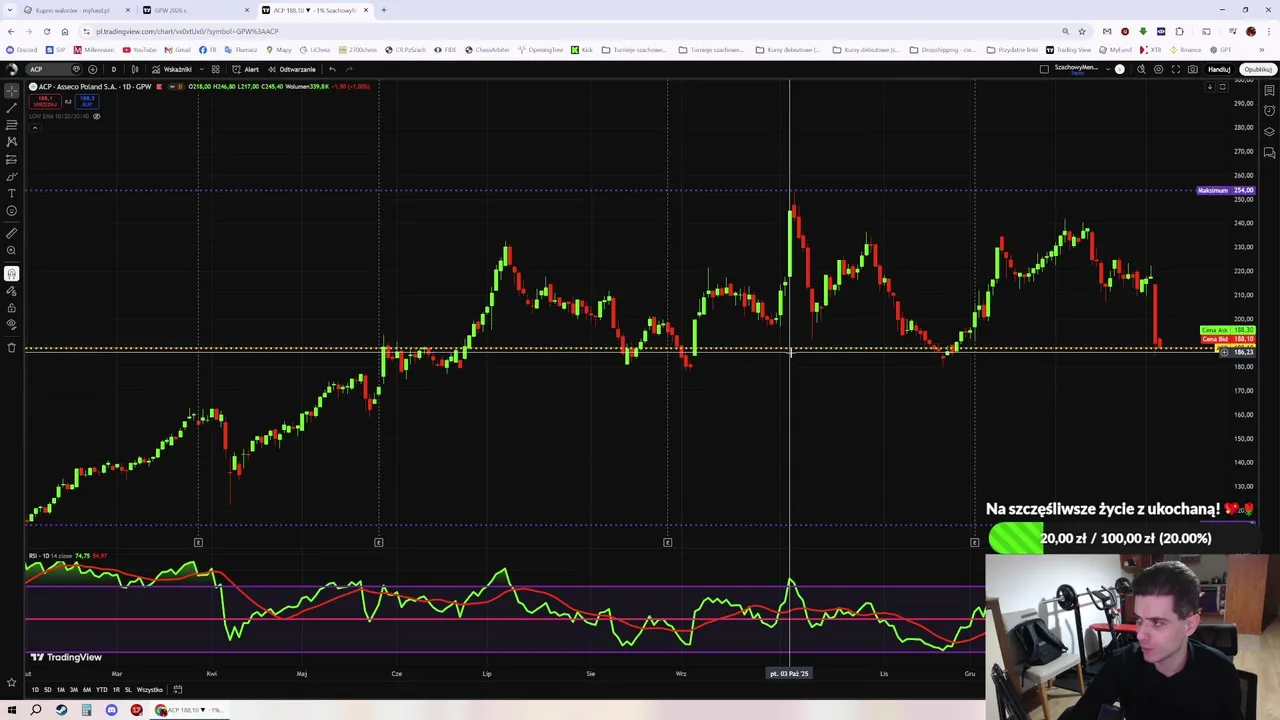Click the browser address bar URL
The image size is (1280, 720).
click(187, 31)
